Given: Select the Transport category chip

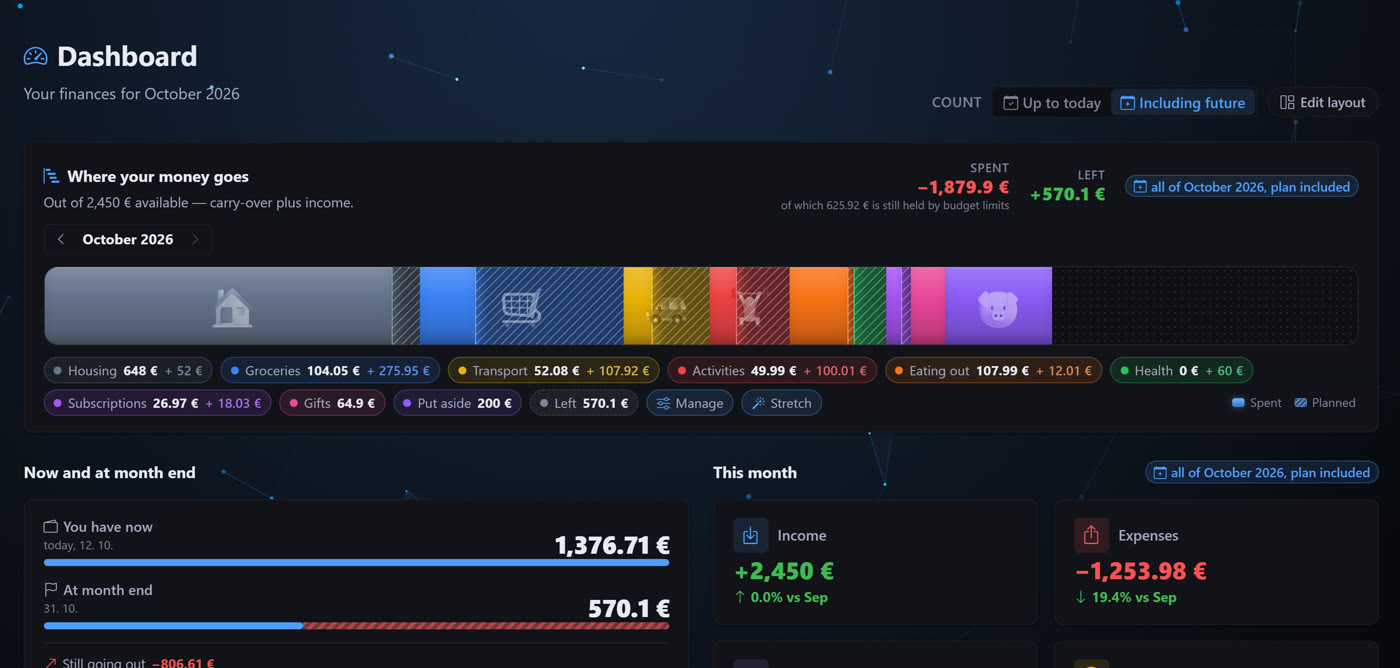Looking at the screenshot, I should coord(554,371).
